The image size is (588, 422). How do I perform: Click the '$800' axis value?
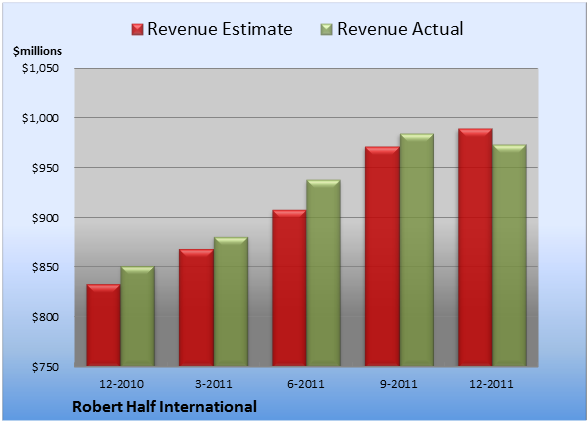pos(45,317)
